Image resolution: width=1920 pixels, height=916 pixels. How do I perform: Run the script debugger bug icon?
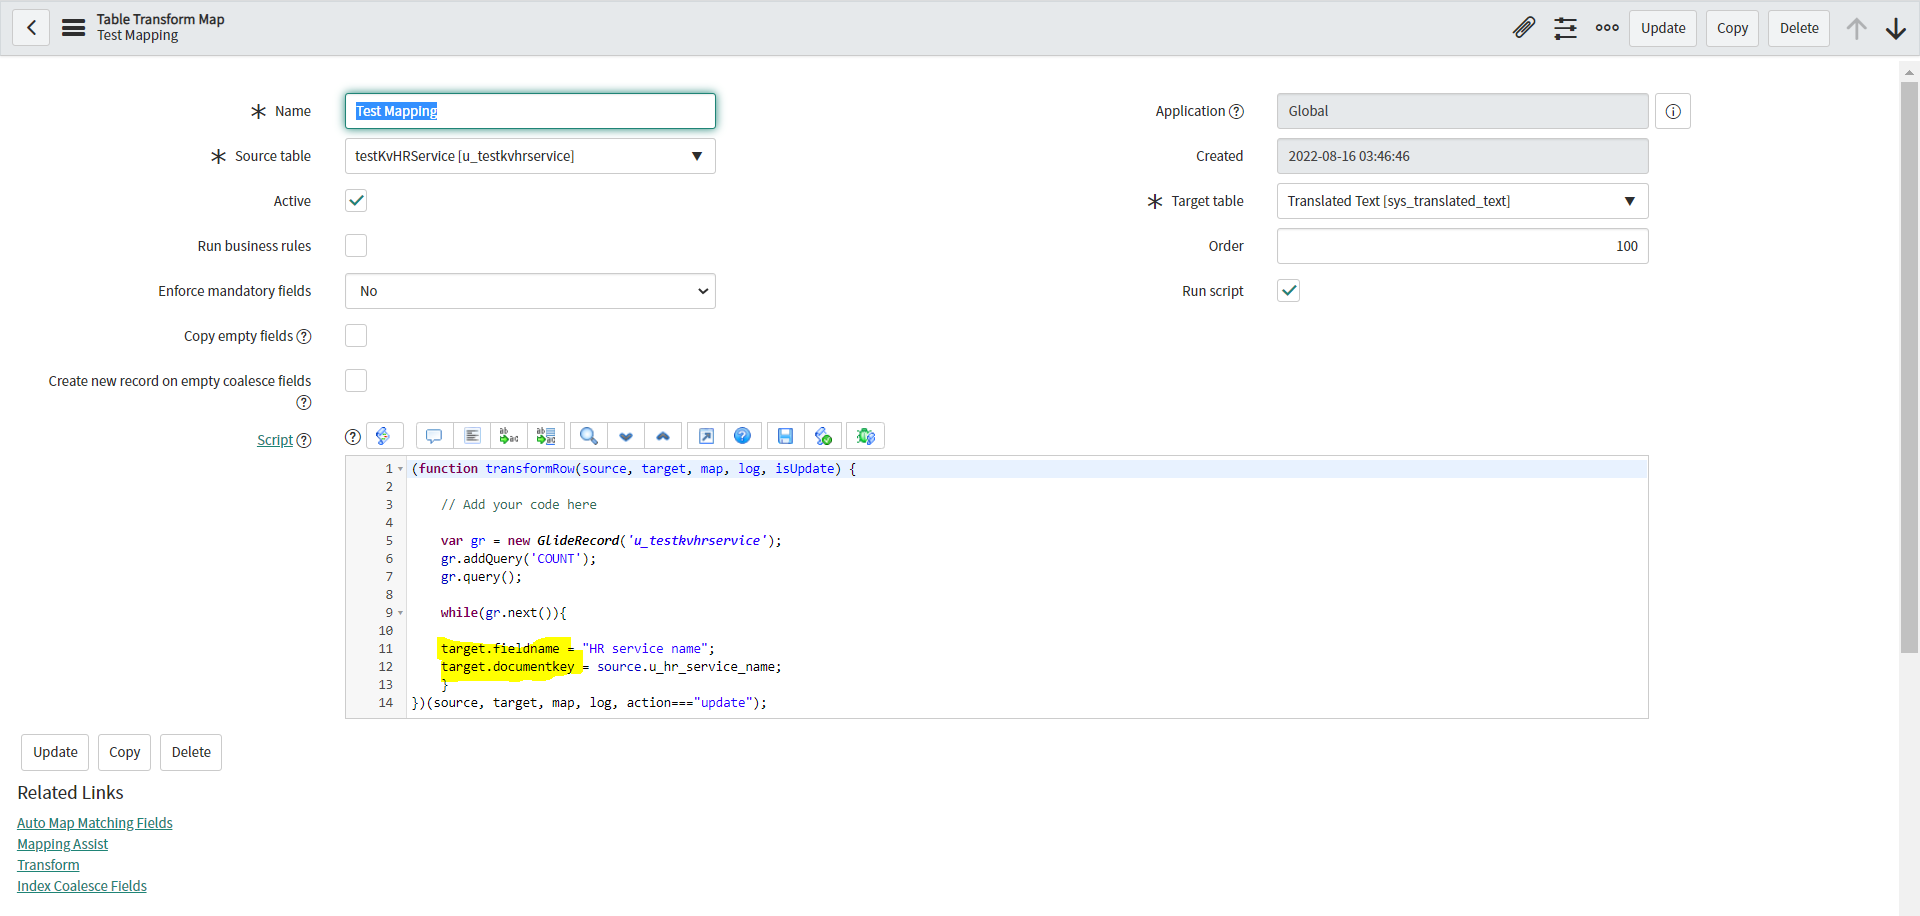pyautogui.click(x=866, y=435)
